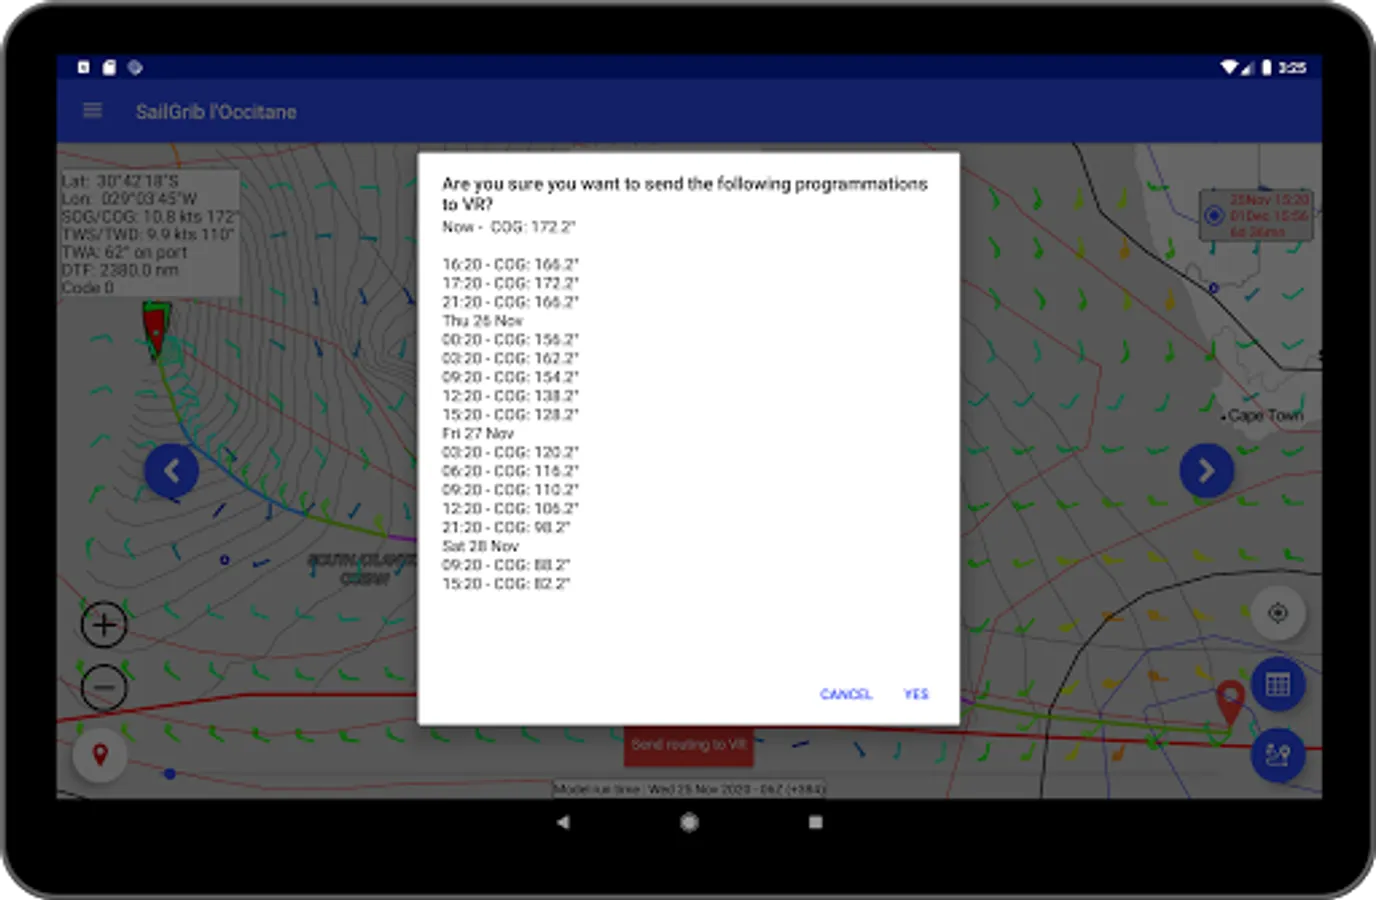This screenshot has height=900, width=1376.
Task: Go to previous step with left arrow
Action: tap(172, 470)
